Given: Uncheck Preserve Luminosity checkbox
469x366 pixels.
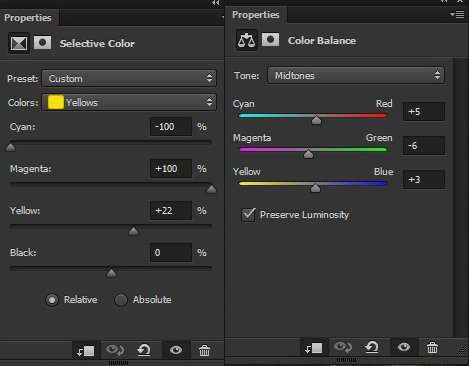Looking at the screenshot, I should tap(248, 215).
